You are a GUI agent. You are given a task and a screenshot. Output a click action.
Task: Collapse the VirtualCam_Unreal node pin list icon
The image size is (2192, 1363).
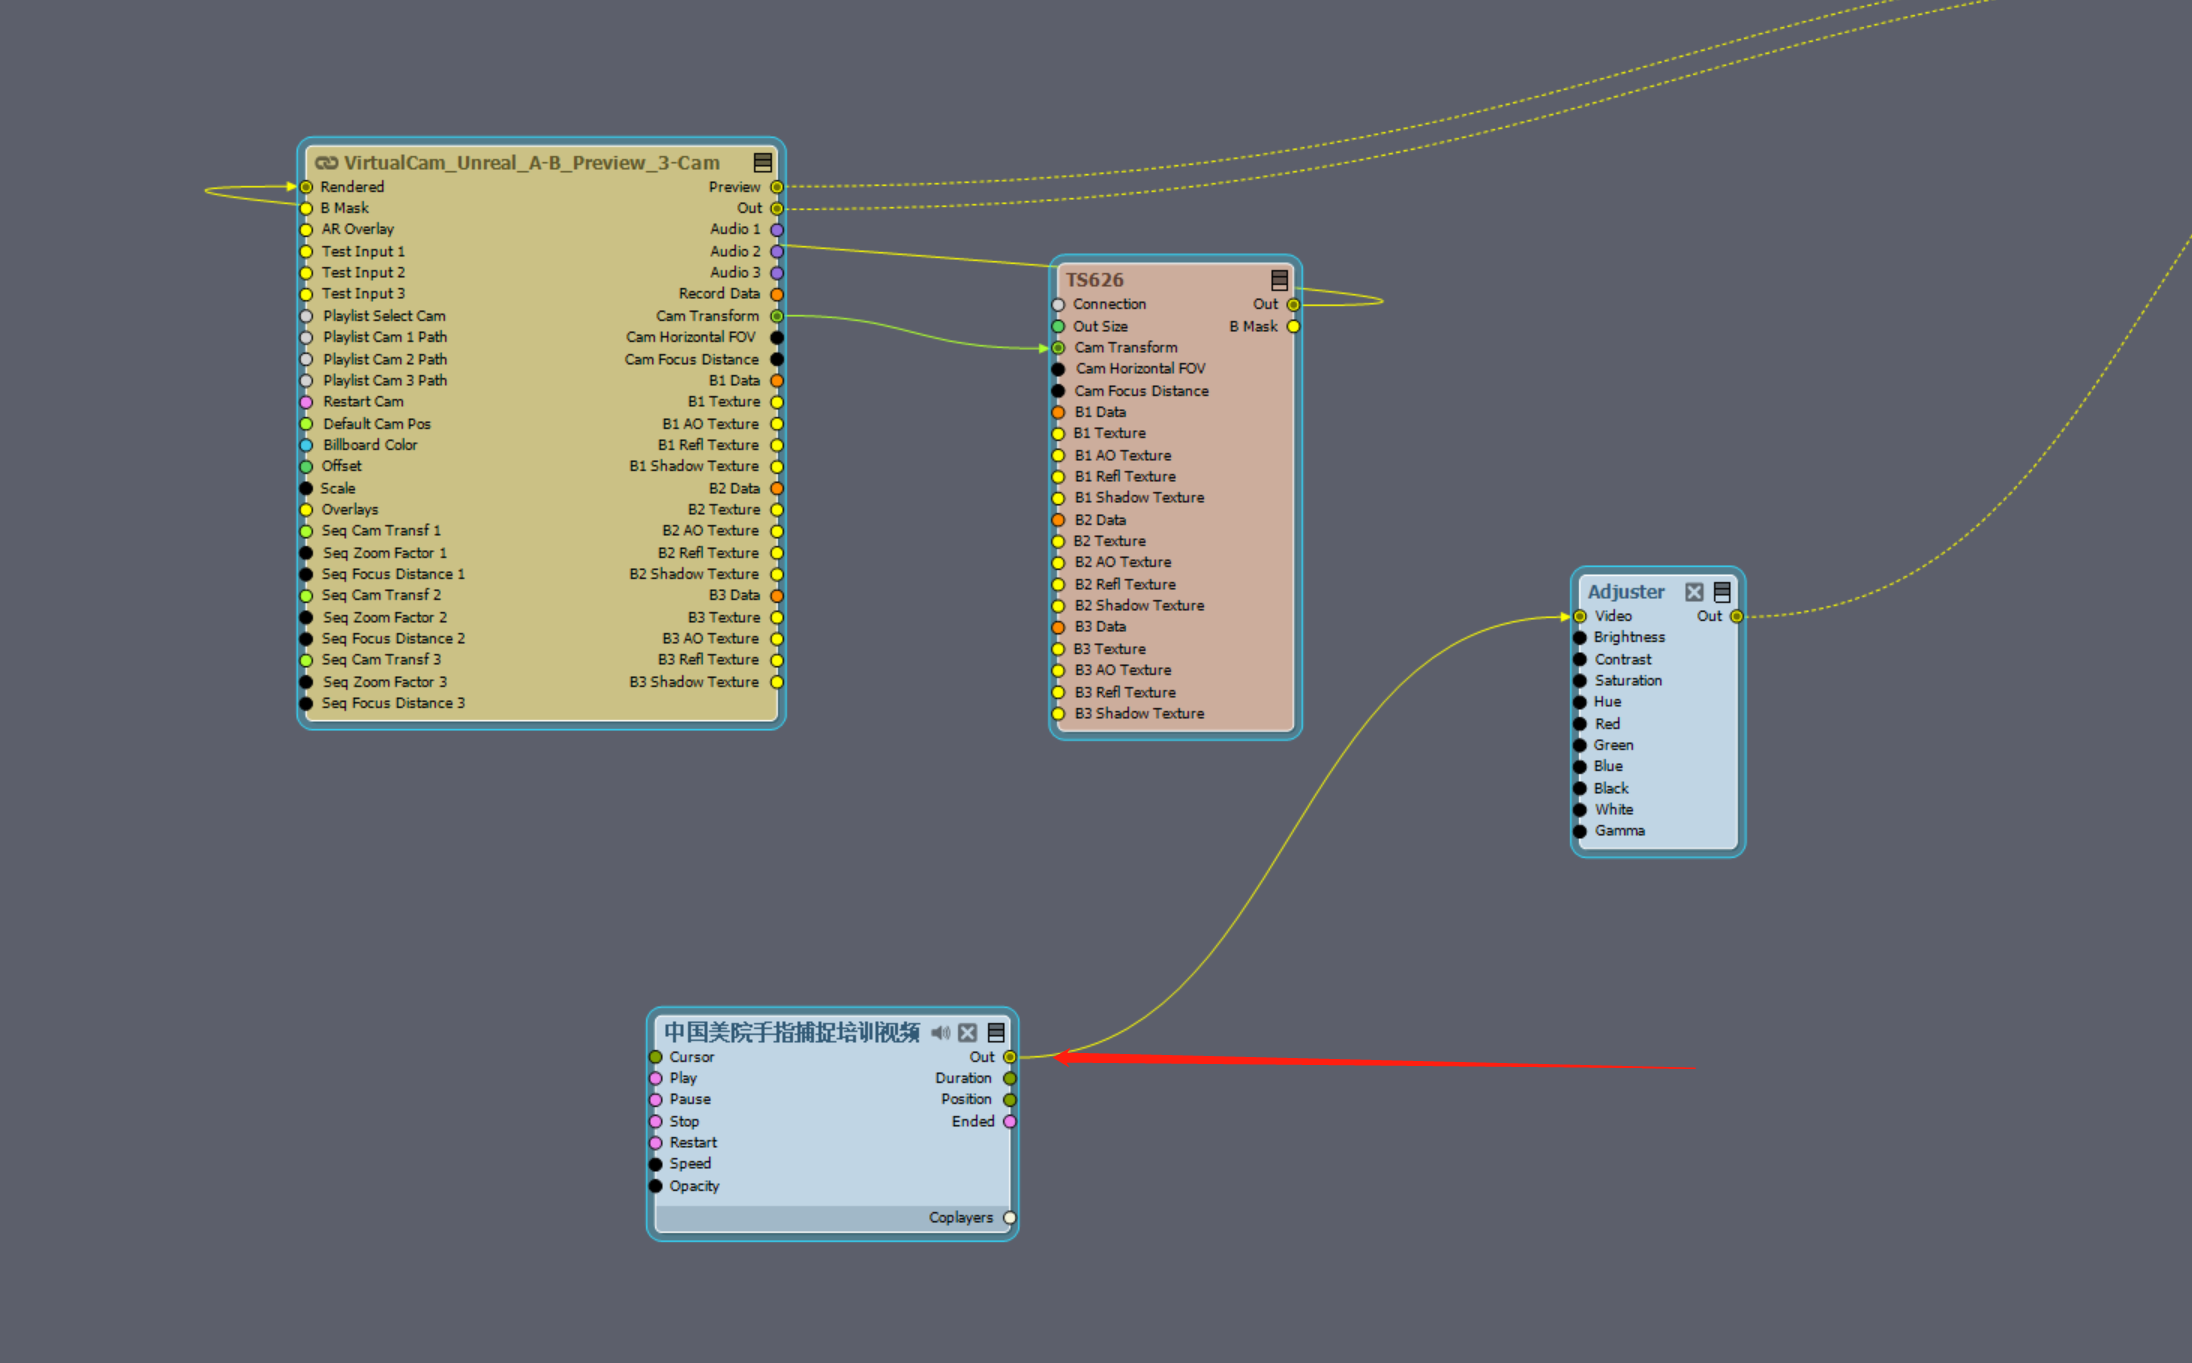762,163
